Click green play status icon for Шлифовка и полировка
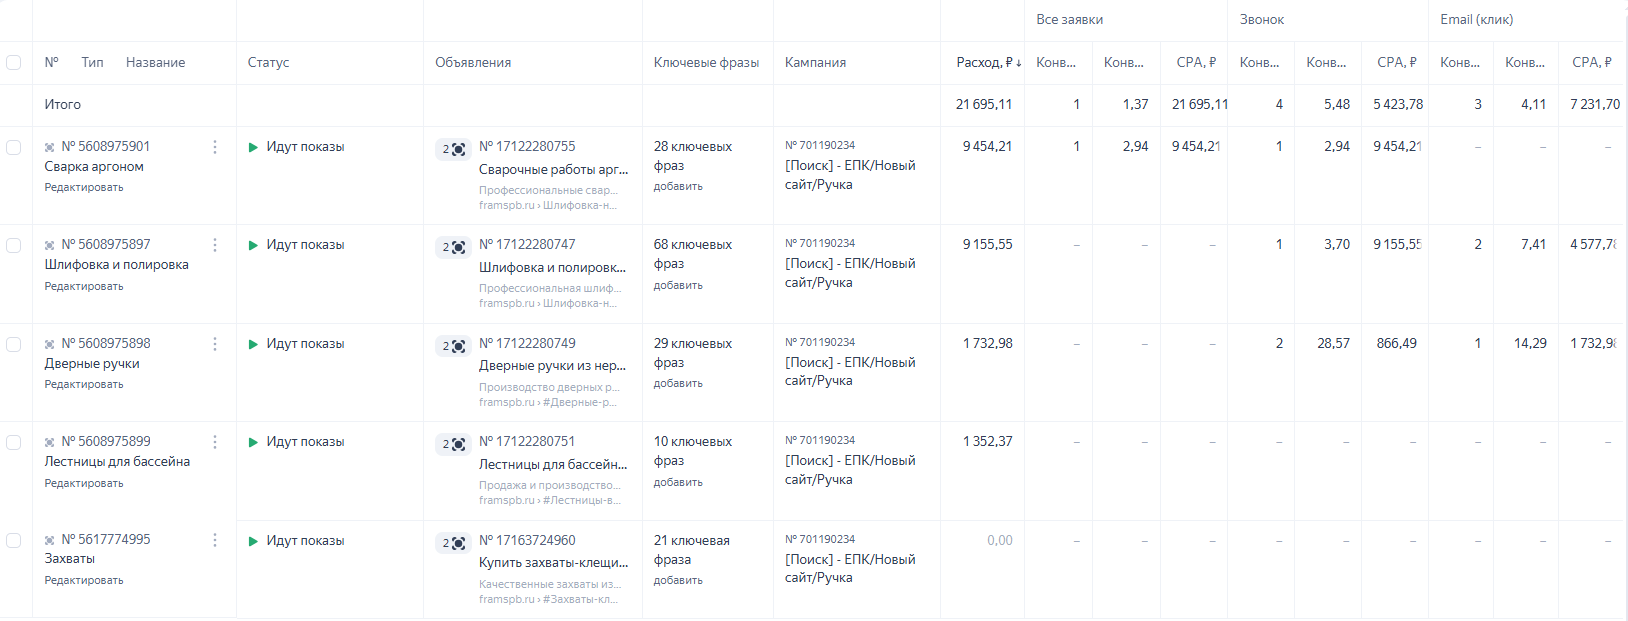The image size is (1628, 621). point(253,245)
